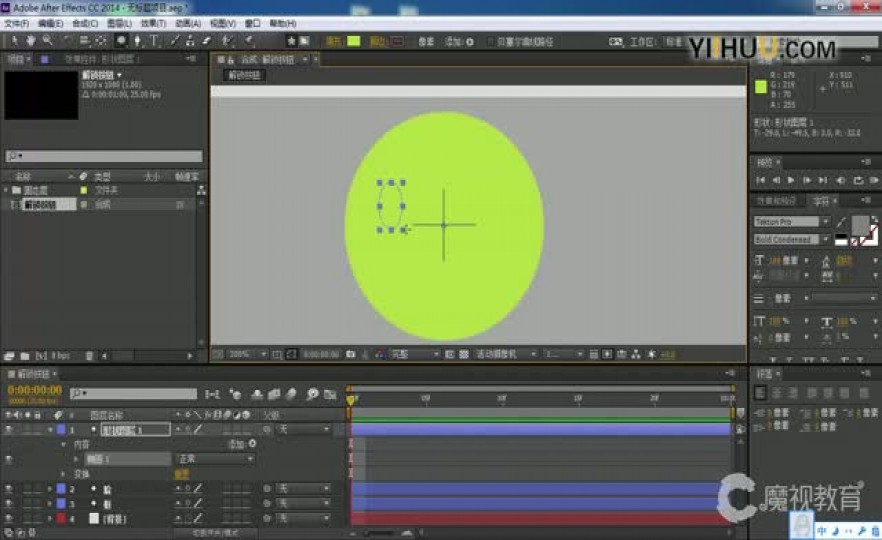This screenshot has width=882, height=540.
Task: Select the Ellipse shape tool
Action: (120, 40)
